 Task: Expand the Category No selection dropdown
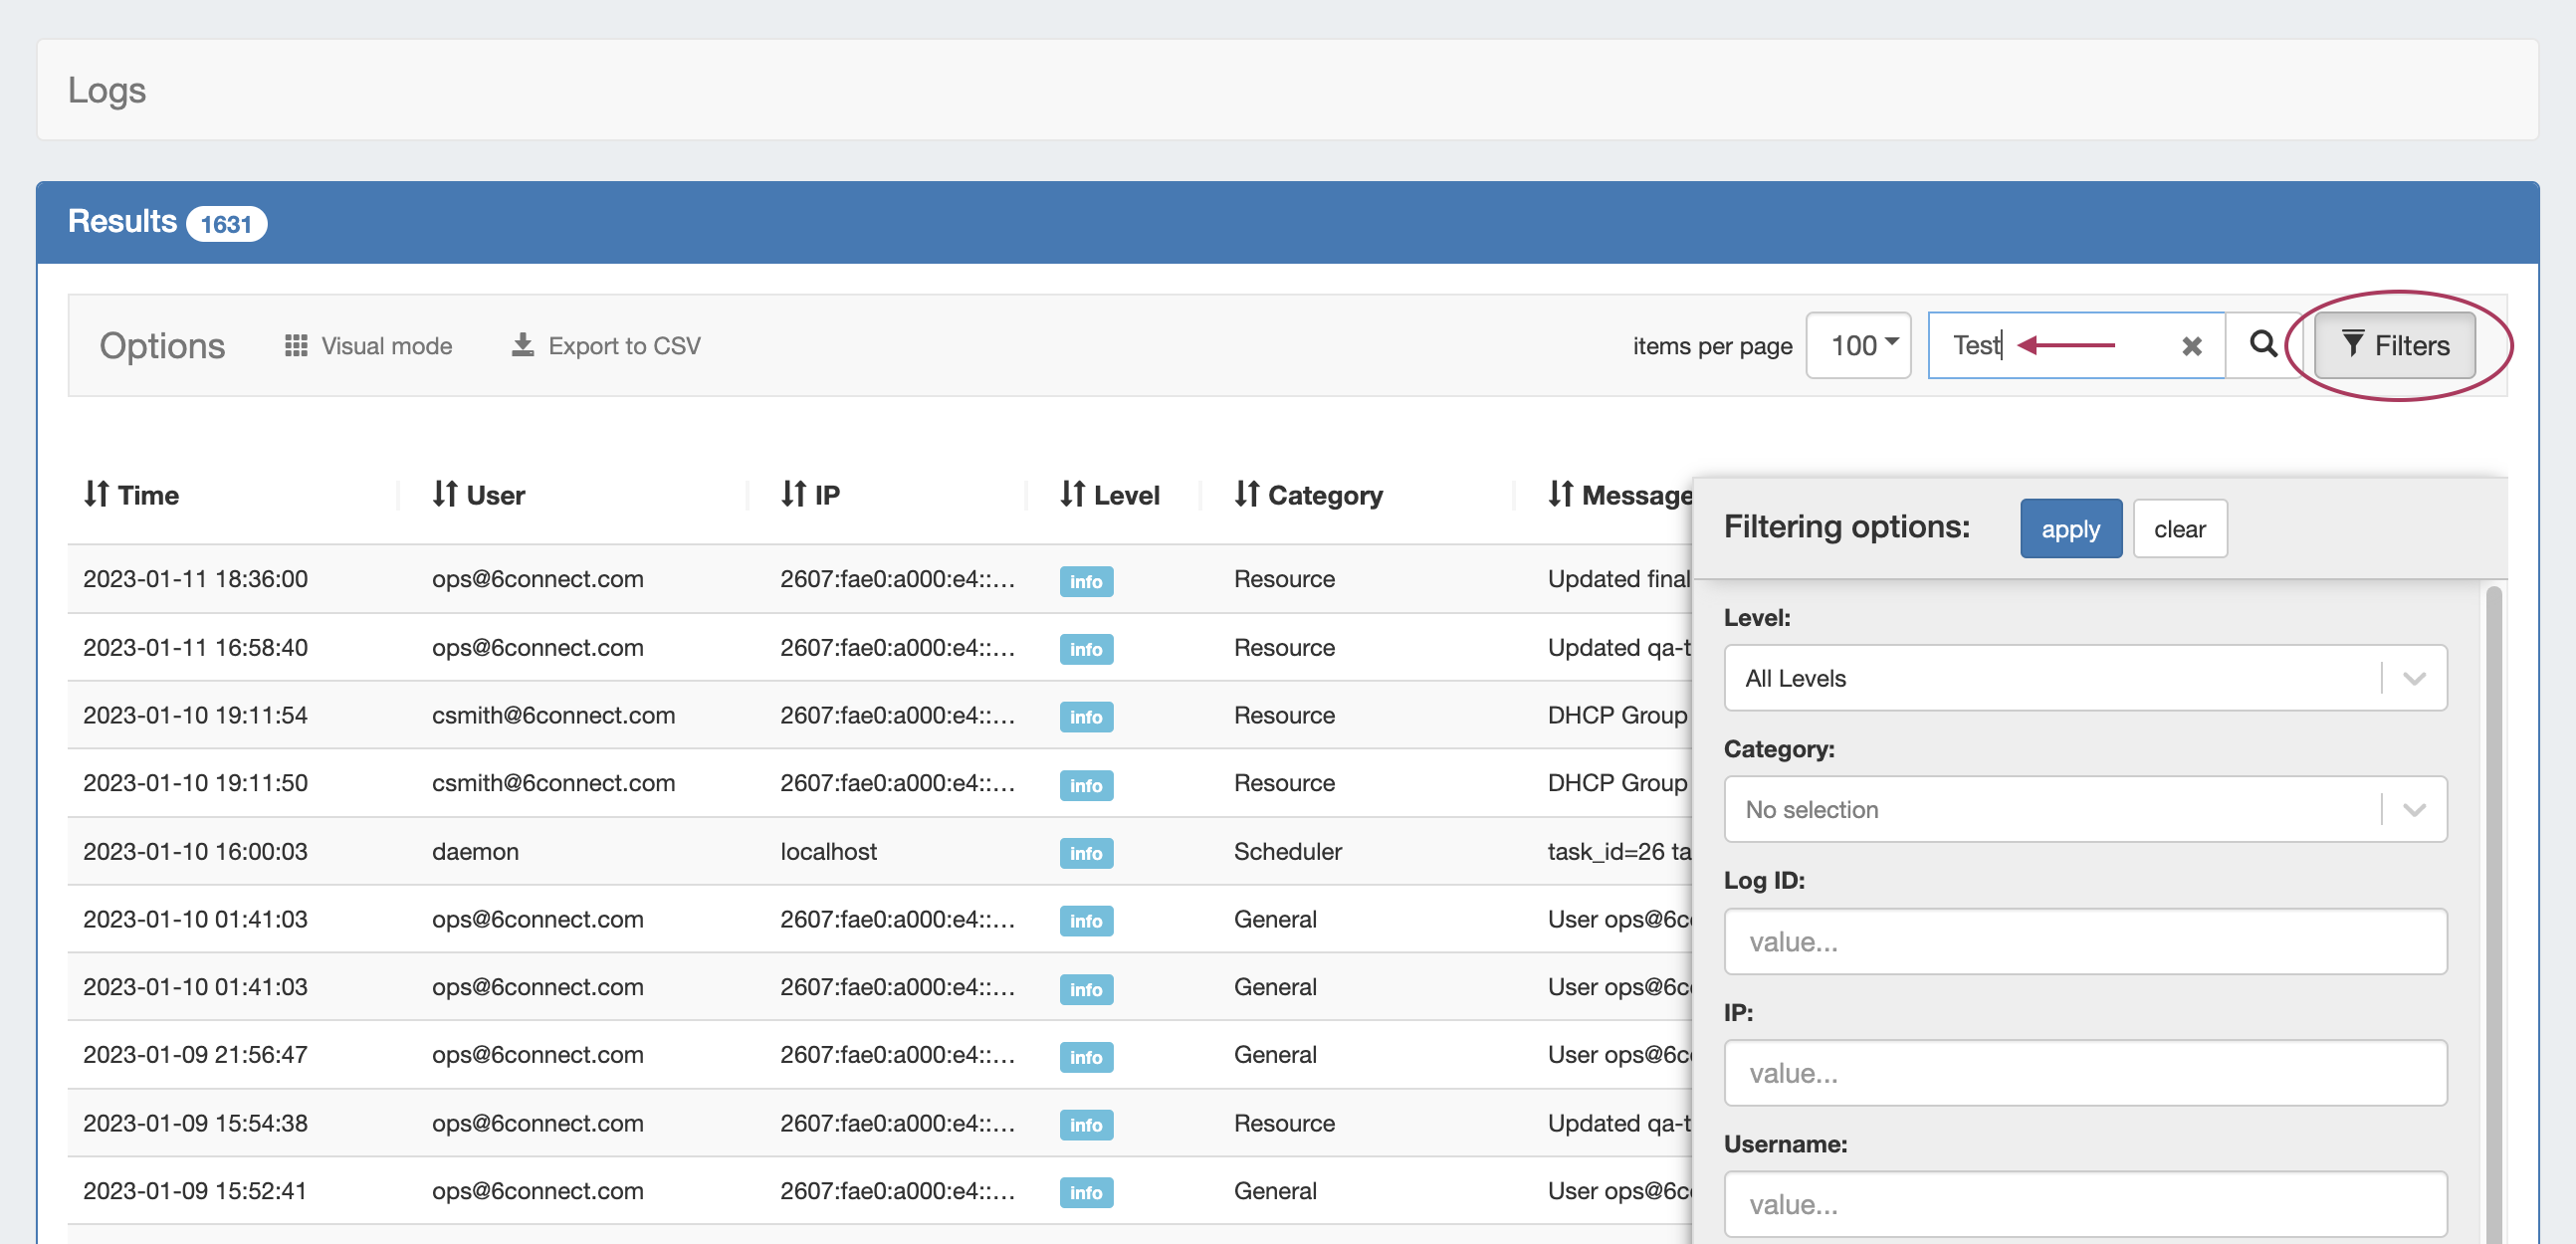(x=2085, y=809)
